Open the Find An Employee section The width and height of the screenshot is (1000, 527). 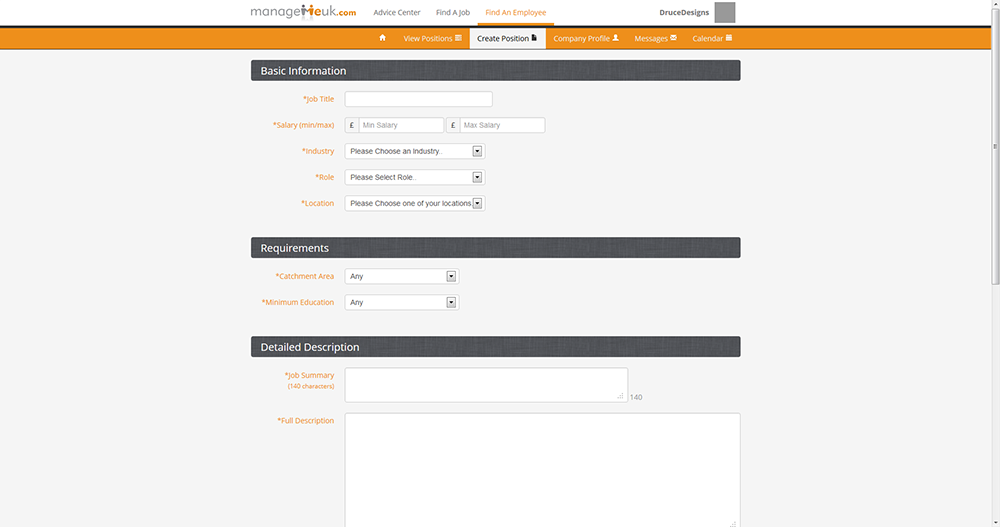[x=515, y=13]
